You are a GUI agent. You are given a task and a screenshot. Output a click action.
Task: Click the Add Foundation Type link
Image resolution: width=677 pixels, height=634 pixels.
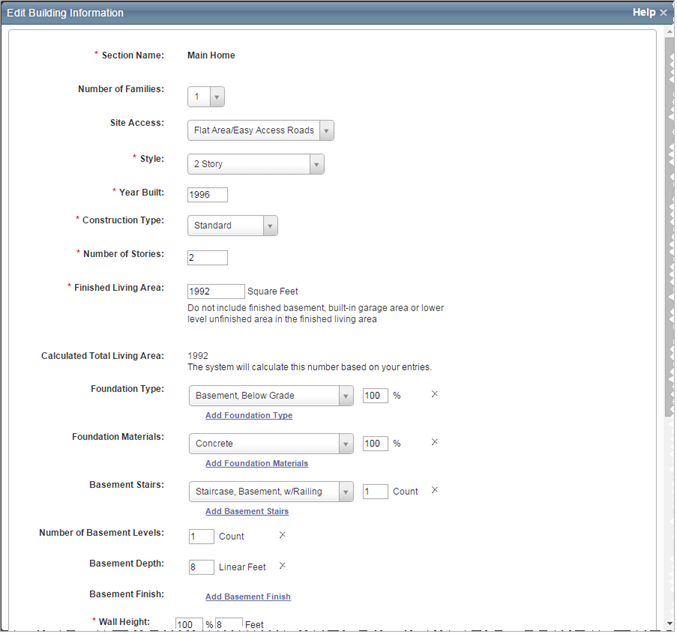click(249, 415)
